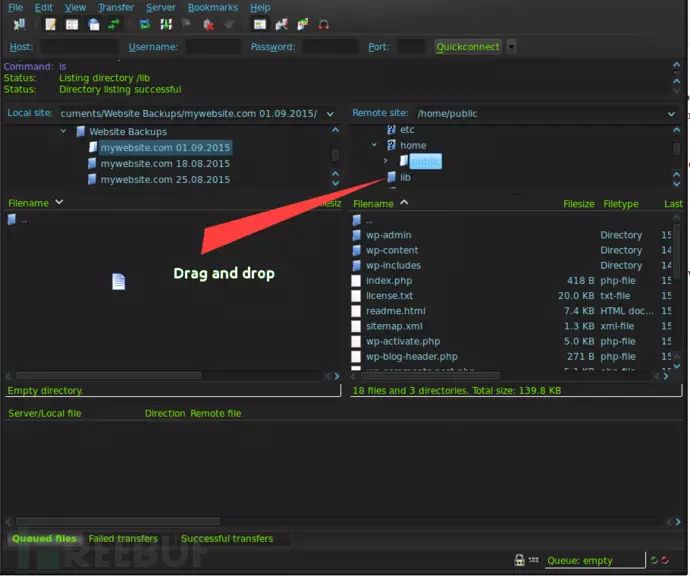Refresh the file and folder lists
The width and height of the screenshot is (690, 576).
click(145, 25)
